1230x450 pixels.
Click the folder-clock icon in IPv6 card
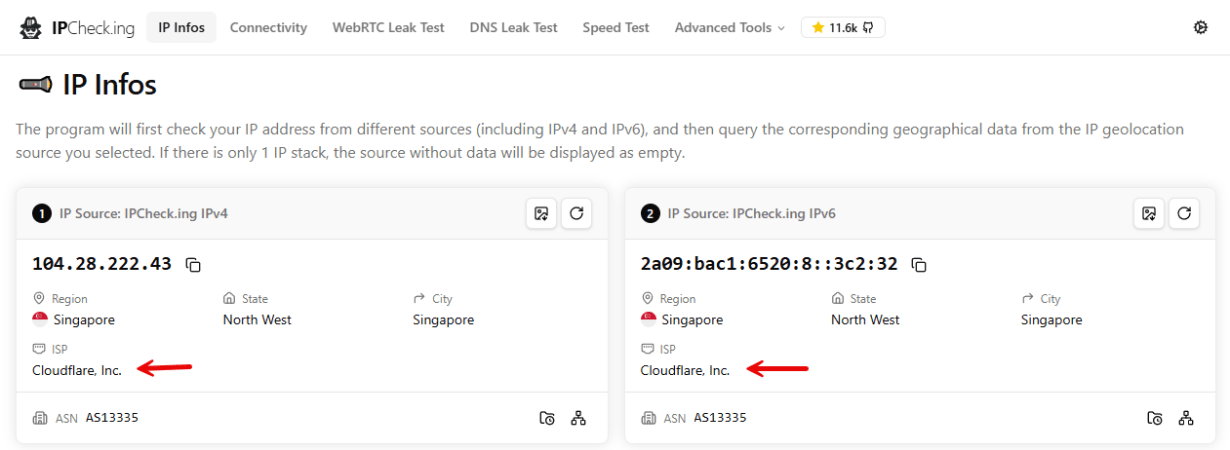(x=1155, y=418)
